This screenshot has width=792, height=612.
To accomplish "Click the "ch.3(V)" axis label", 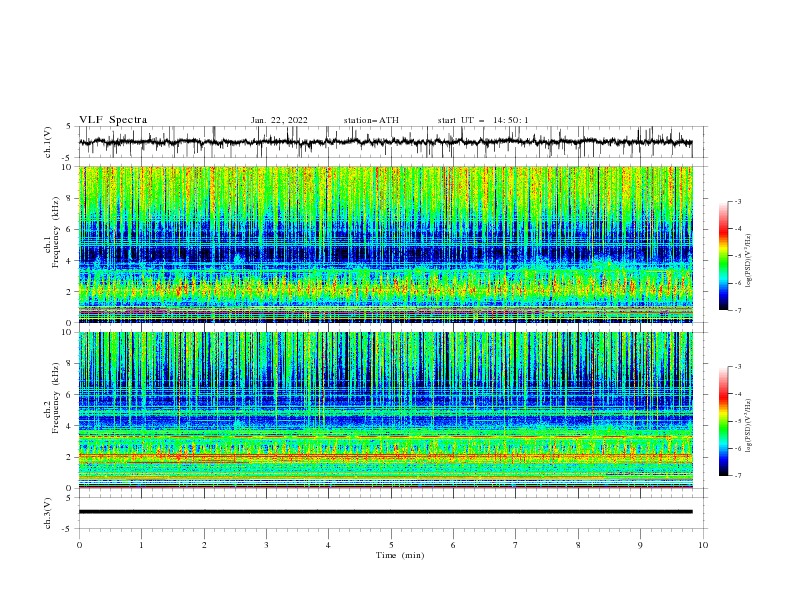I will click(48, 513).
